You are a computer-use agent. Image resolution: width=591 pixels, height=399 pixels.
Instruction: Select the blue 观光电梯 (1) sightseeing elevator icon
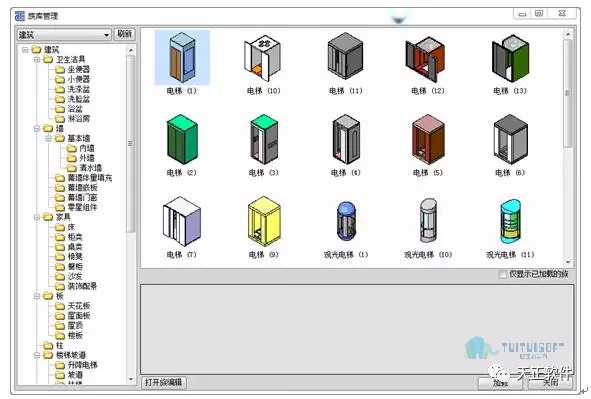346,221
